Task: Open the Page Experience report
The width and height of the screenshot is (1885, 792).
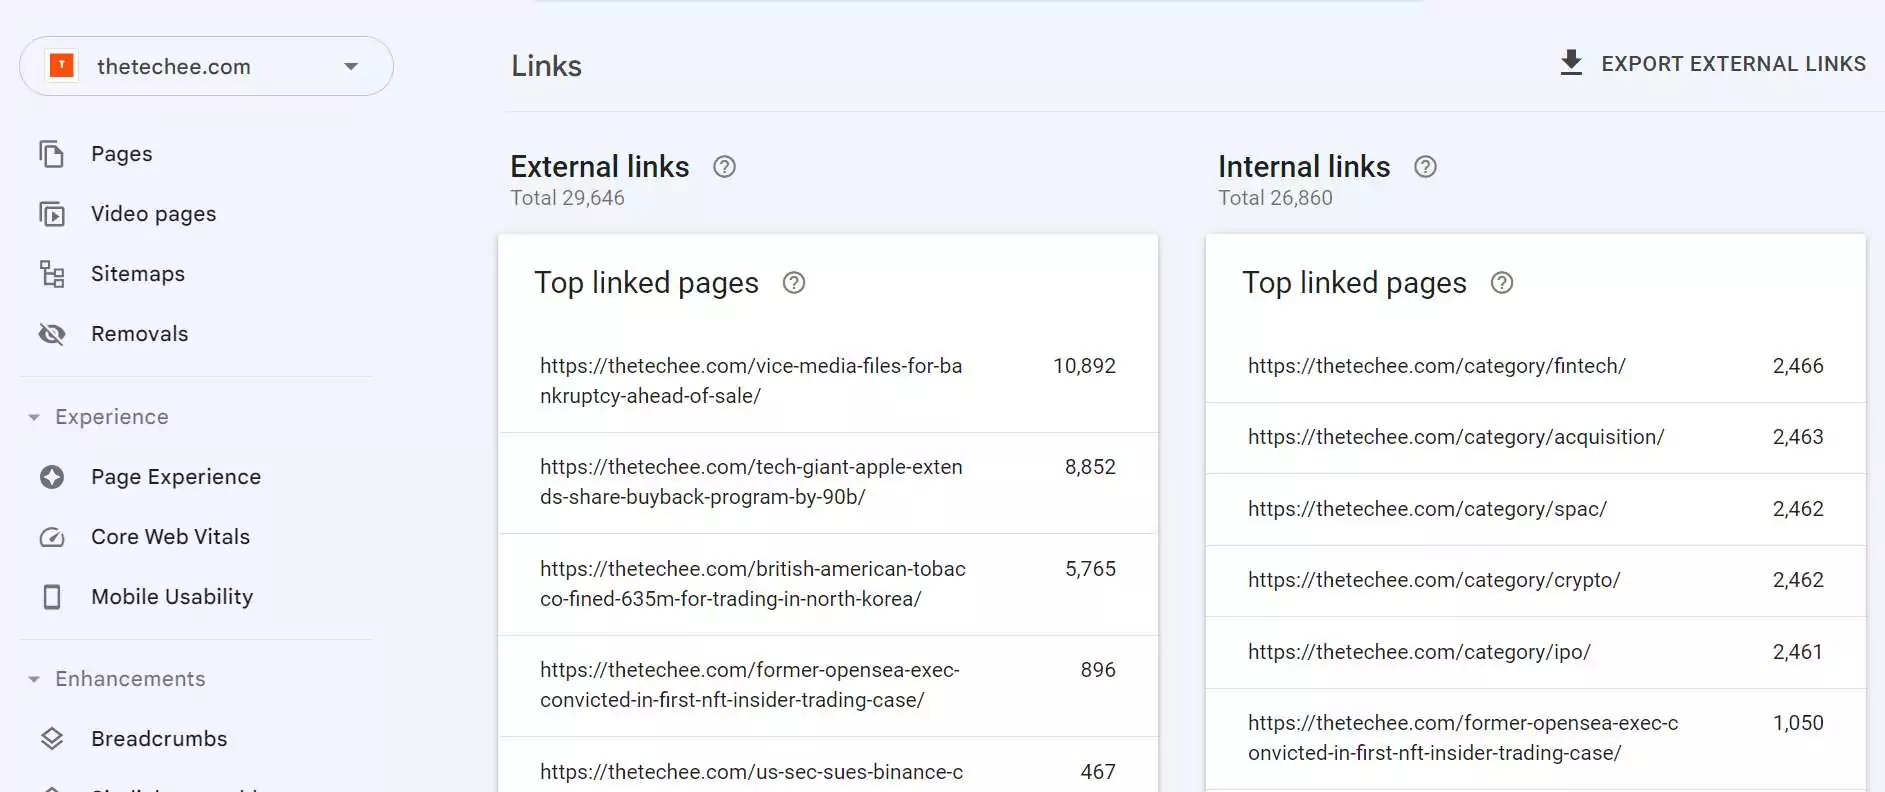Action: tap(176, 477)
